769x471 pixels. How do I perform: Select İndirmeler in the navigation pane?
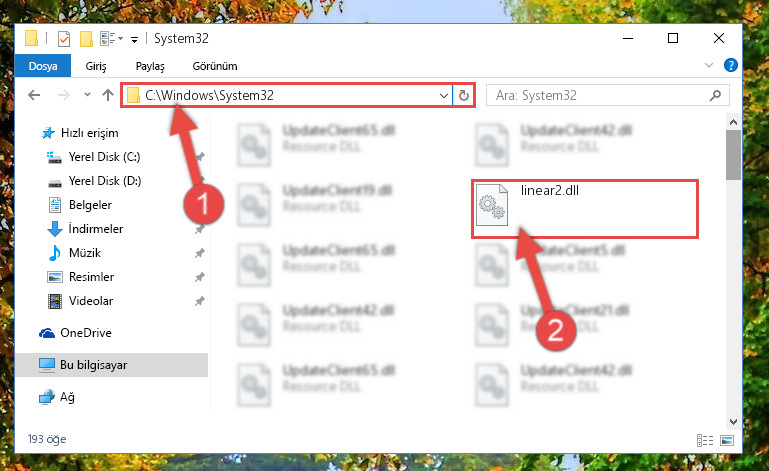click(x=96, y=229)
